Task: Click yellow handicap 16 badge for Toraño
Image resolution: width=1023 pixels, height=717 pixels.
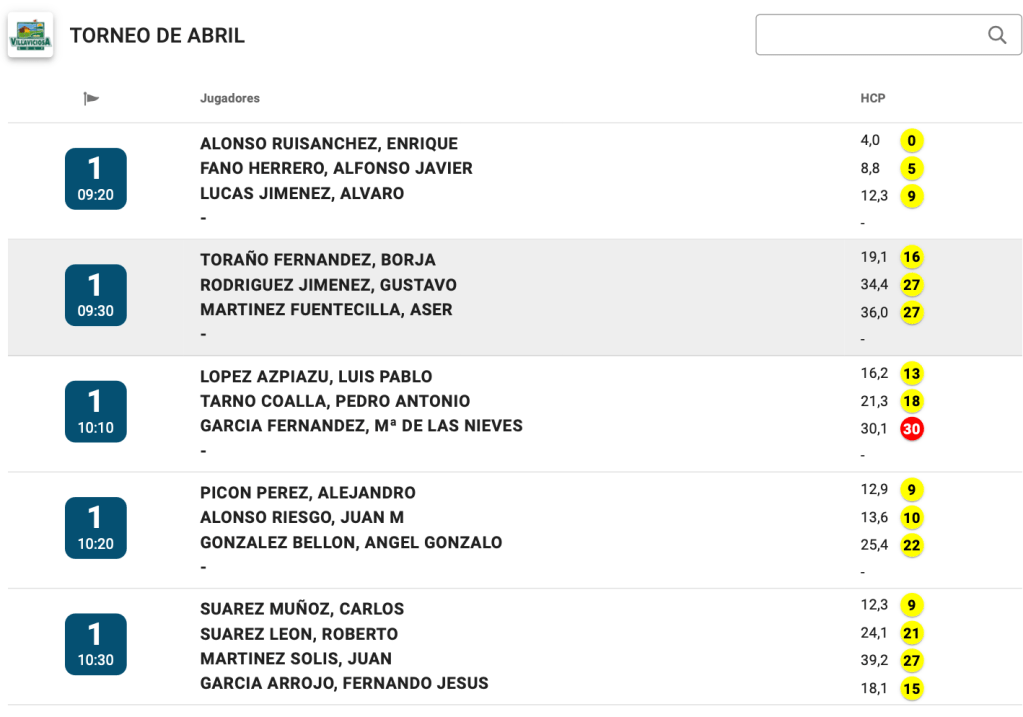Action: (x=911, y=257)
